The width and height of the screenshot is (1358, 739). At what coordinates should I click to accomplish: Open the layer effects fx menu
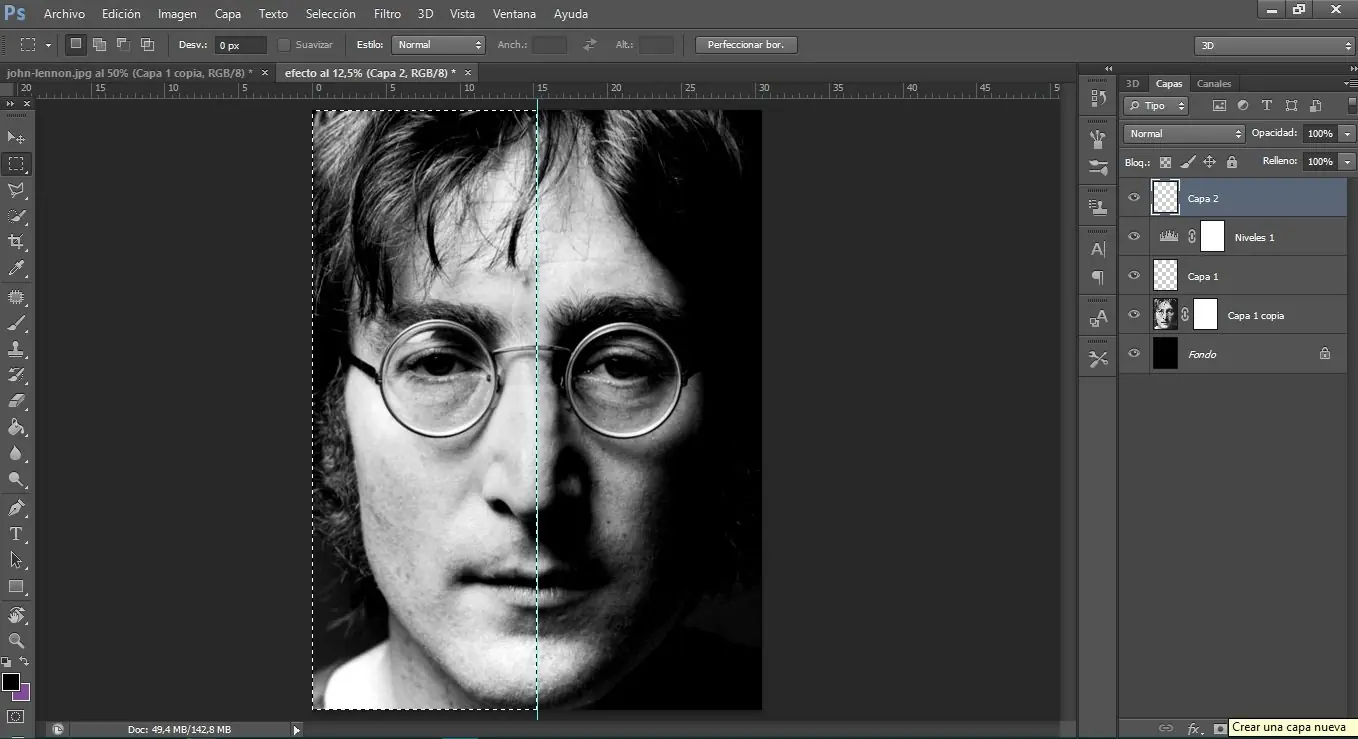point(1196,728)
